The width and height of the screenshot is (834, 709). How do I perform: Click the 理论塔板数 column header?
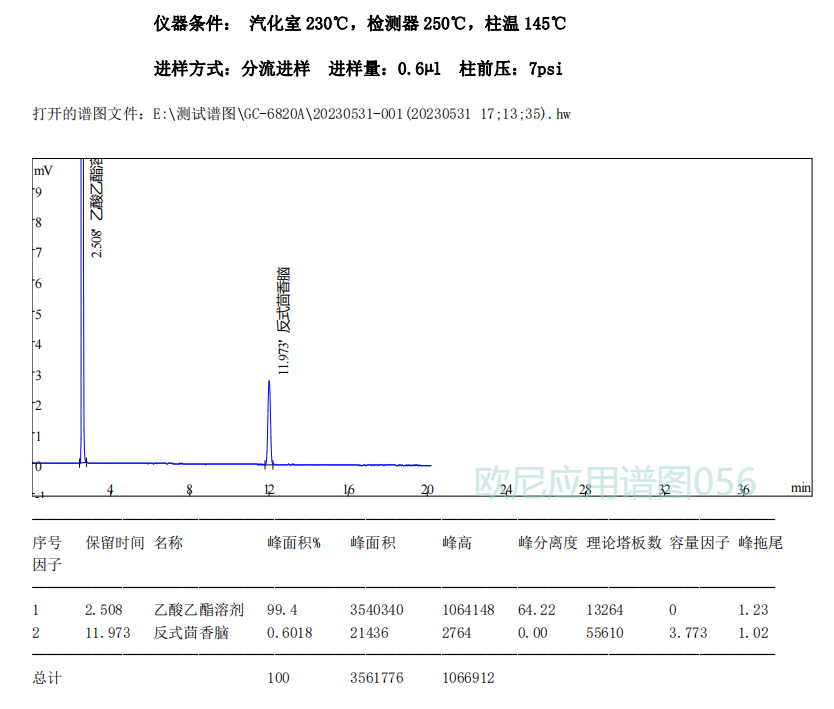624,543
